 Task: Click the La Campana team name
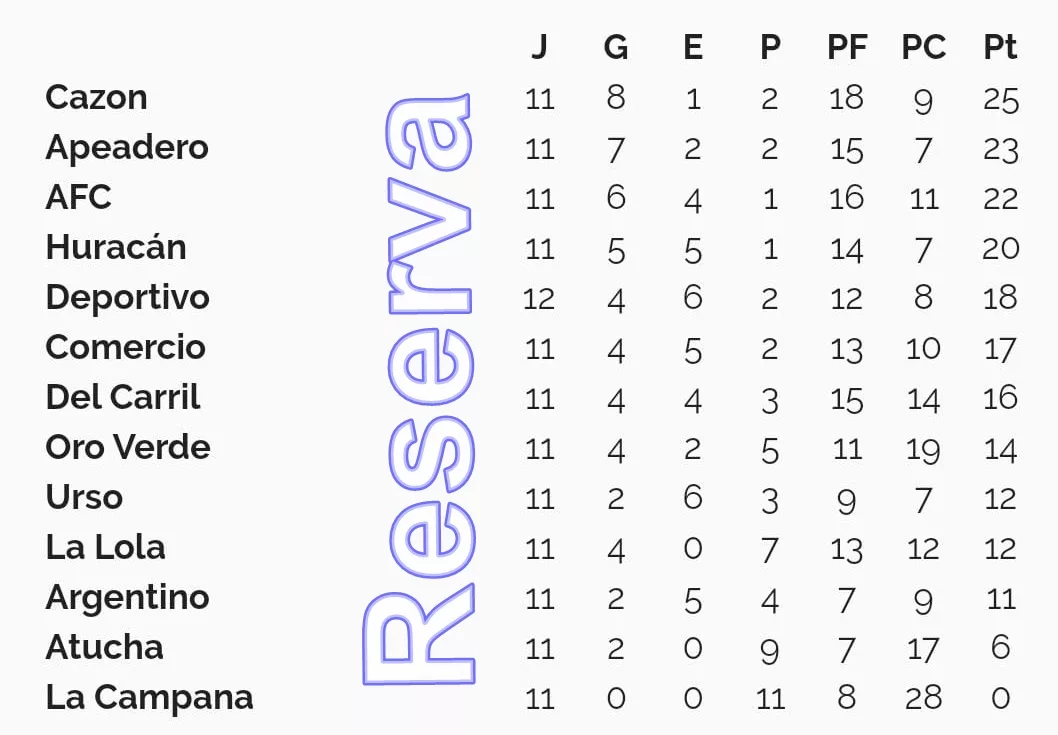point(149,697)
